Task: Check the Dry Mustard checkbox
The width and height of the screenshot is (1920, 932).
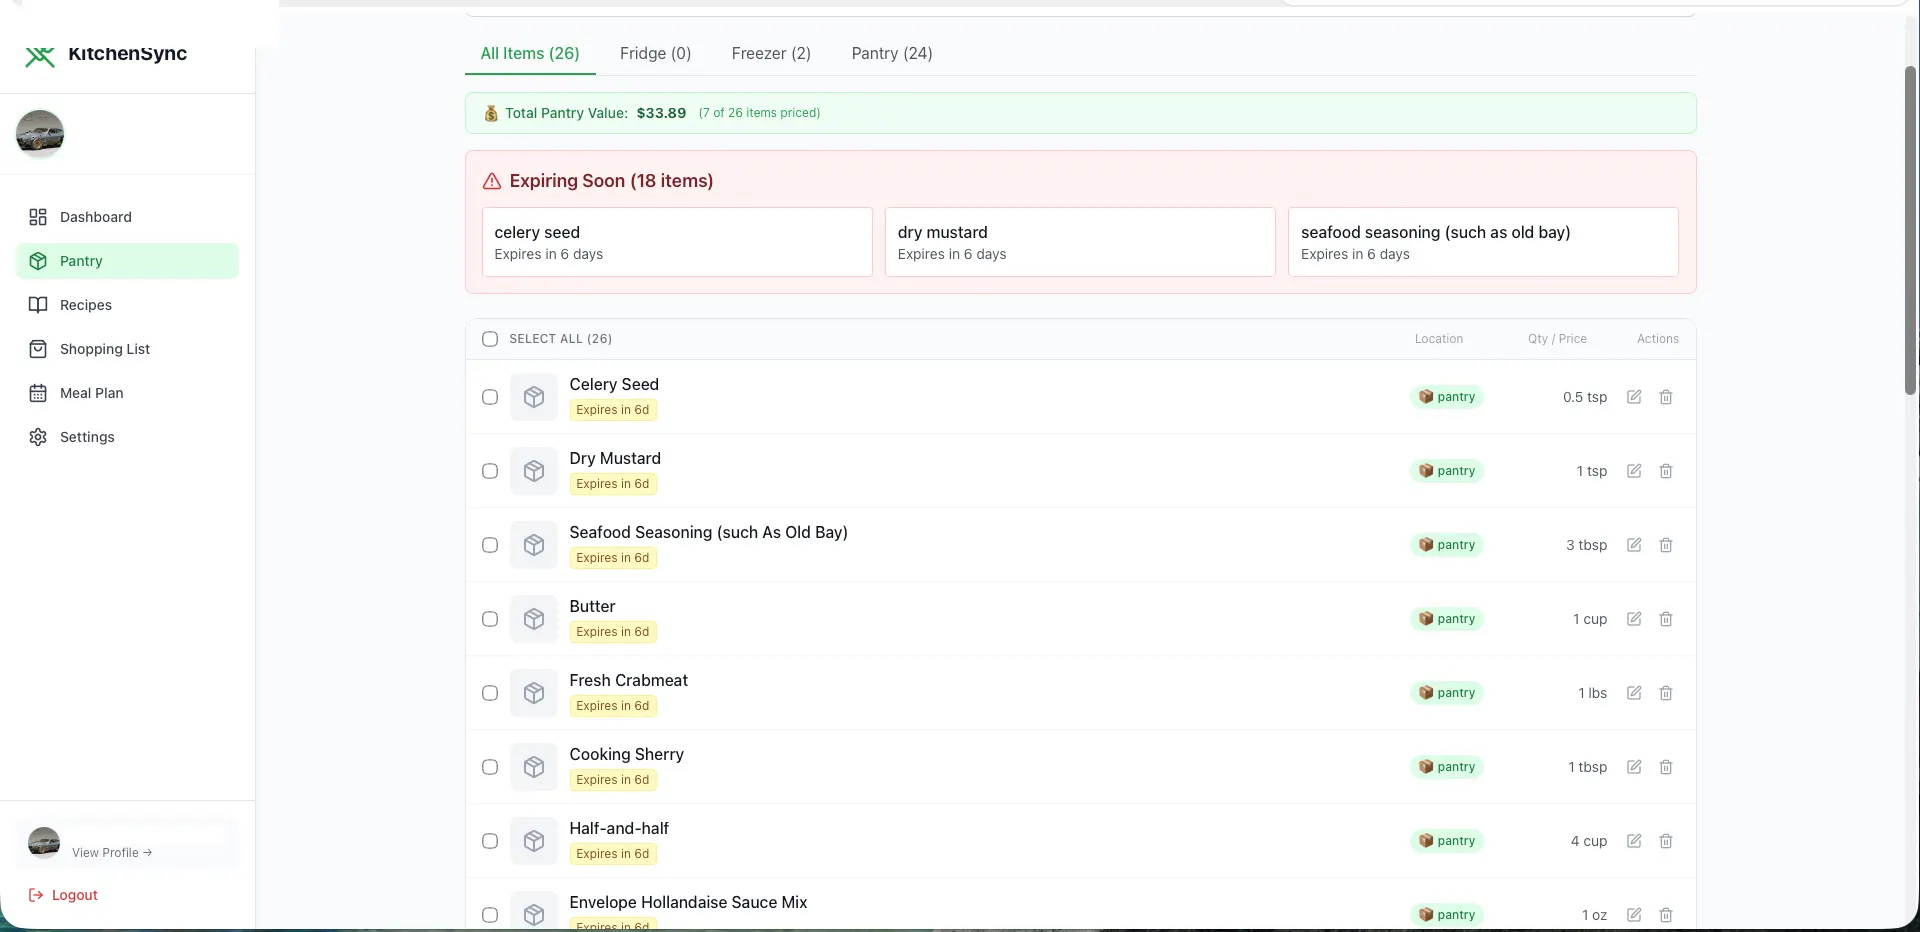Action: click(x=490, y=471)
